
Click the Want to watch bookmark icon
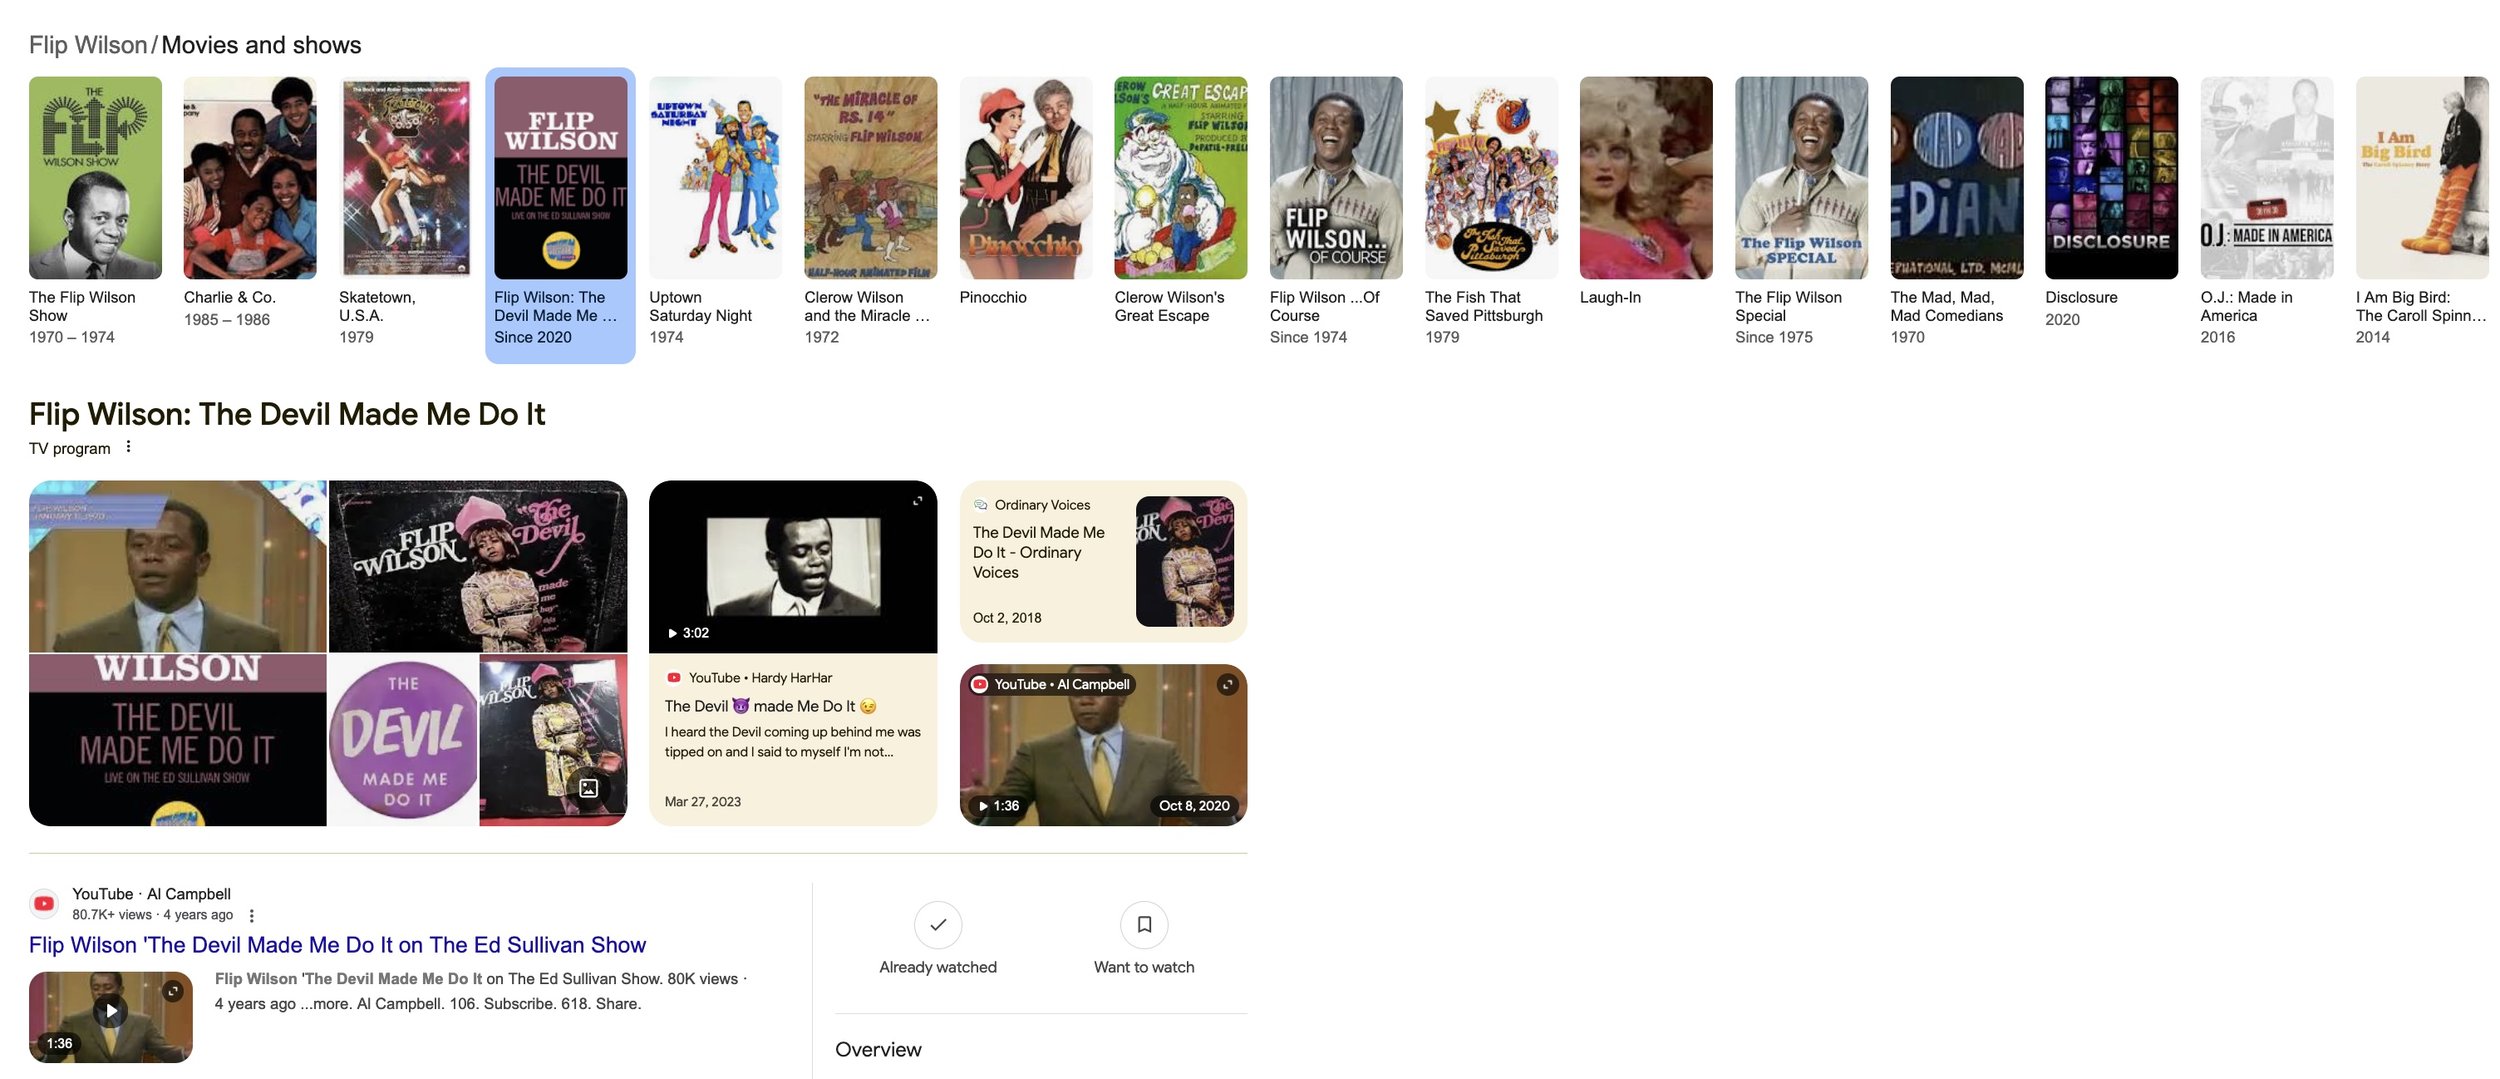[1144, 925]
